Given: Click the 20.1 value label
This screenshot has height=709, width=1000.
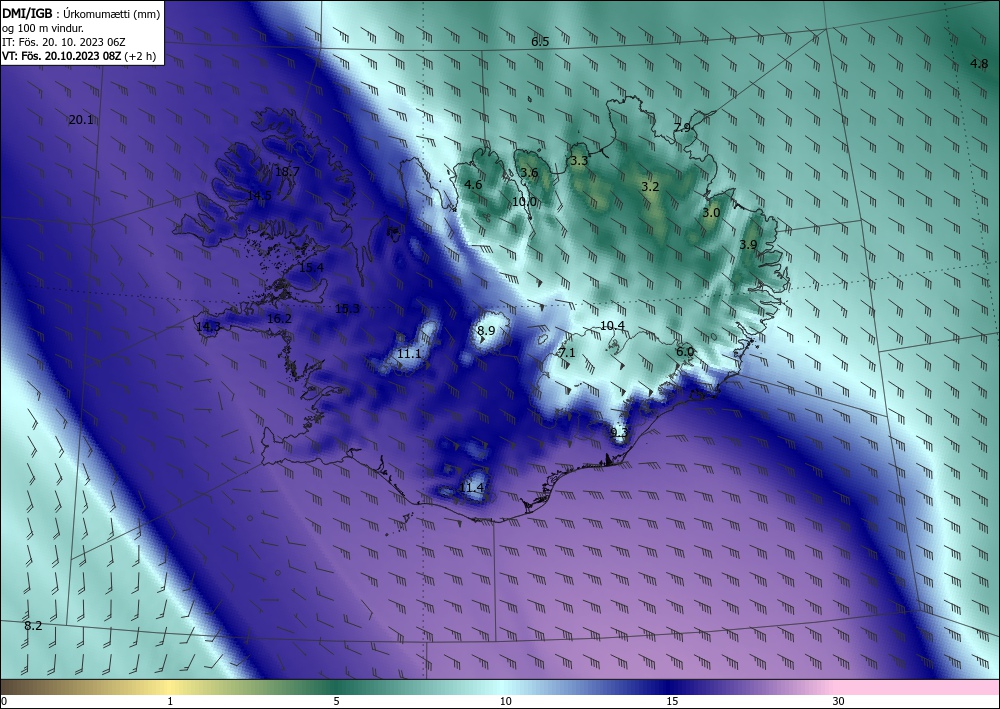Looking at the screenshot, I should [x=81, y=120].
